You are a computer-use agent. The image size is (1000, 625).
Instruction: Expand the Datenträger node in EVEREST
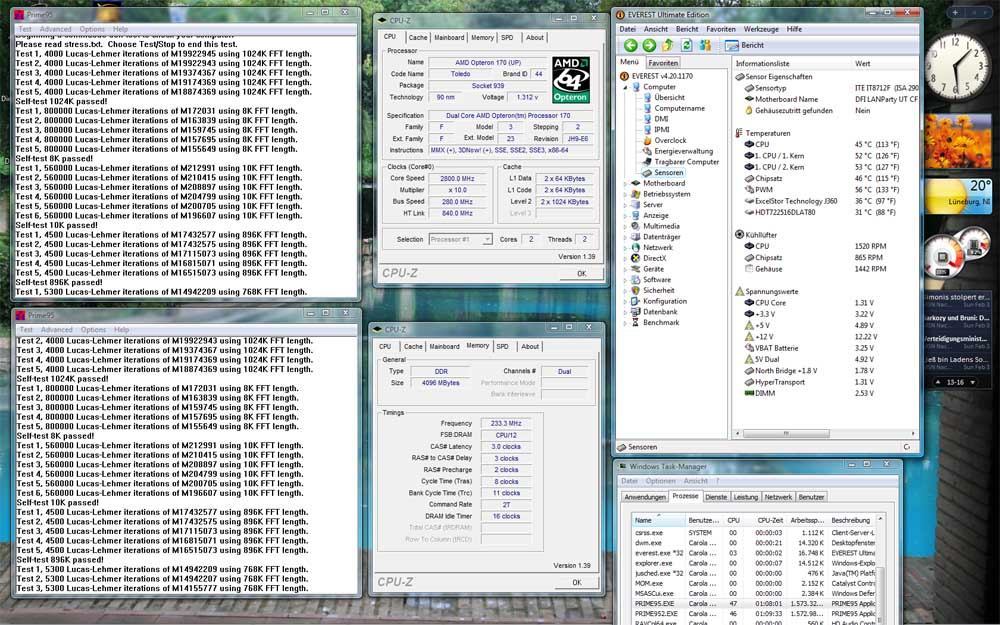point(625,237)
